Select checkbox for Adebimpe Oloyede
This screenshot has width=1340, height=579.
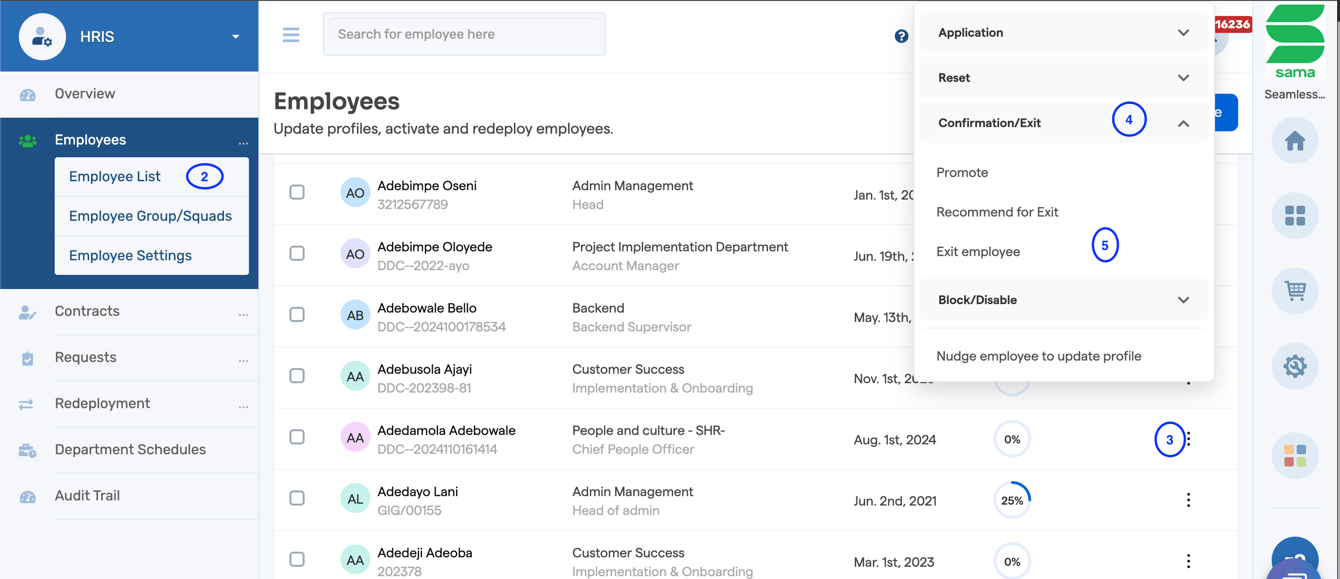pyautogui.click(x=297, y=253)
